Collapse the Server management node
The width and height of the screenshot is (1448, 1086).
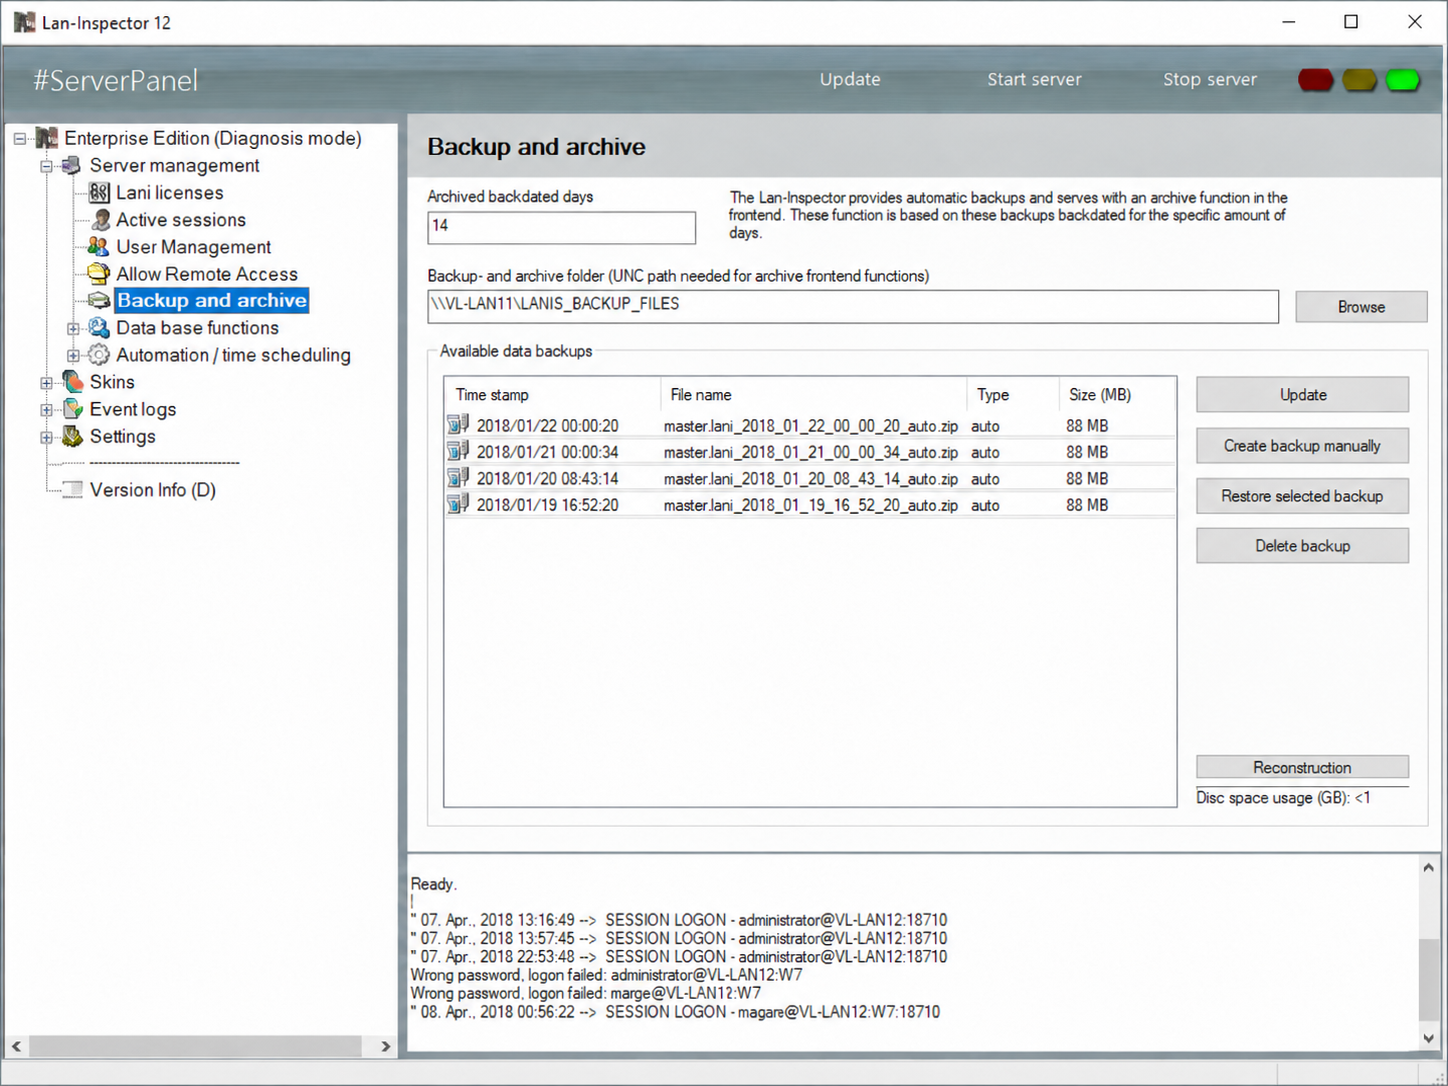coord(46,166)
